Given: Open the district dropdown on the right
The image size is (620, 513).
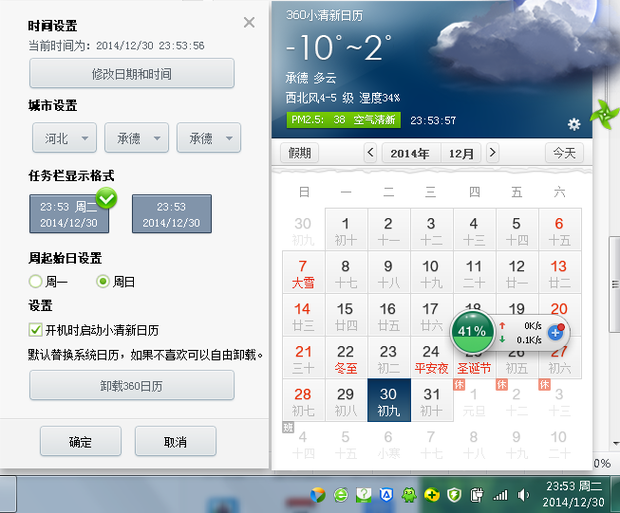Looking at the screenshot, I should pyautogui.click(x=209, y=138).
